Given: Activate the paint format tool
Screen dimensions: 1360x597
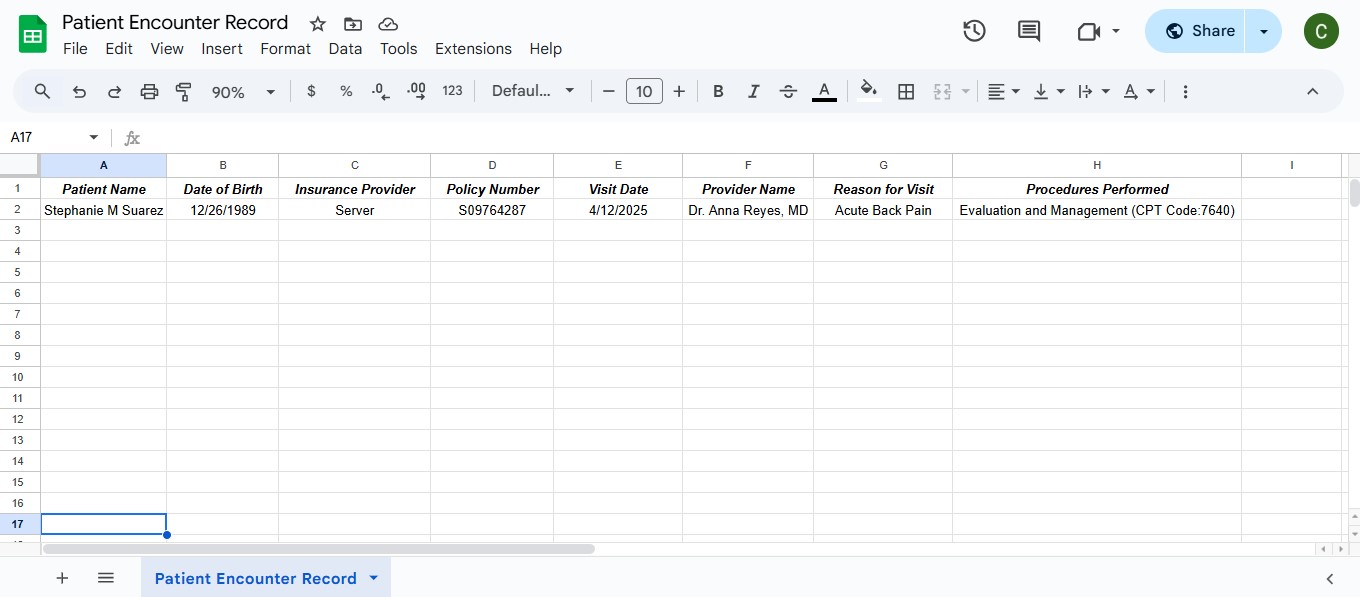Looking at the screenshot, I should (184, 91).
